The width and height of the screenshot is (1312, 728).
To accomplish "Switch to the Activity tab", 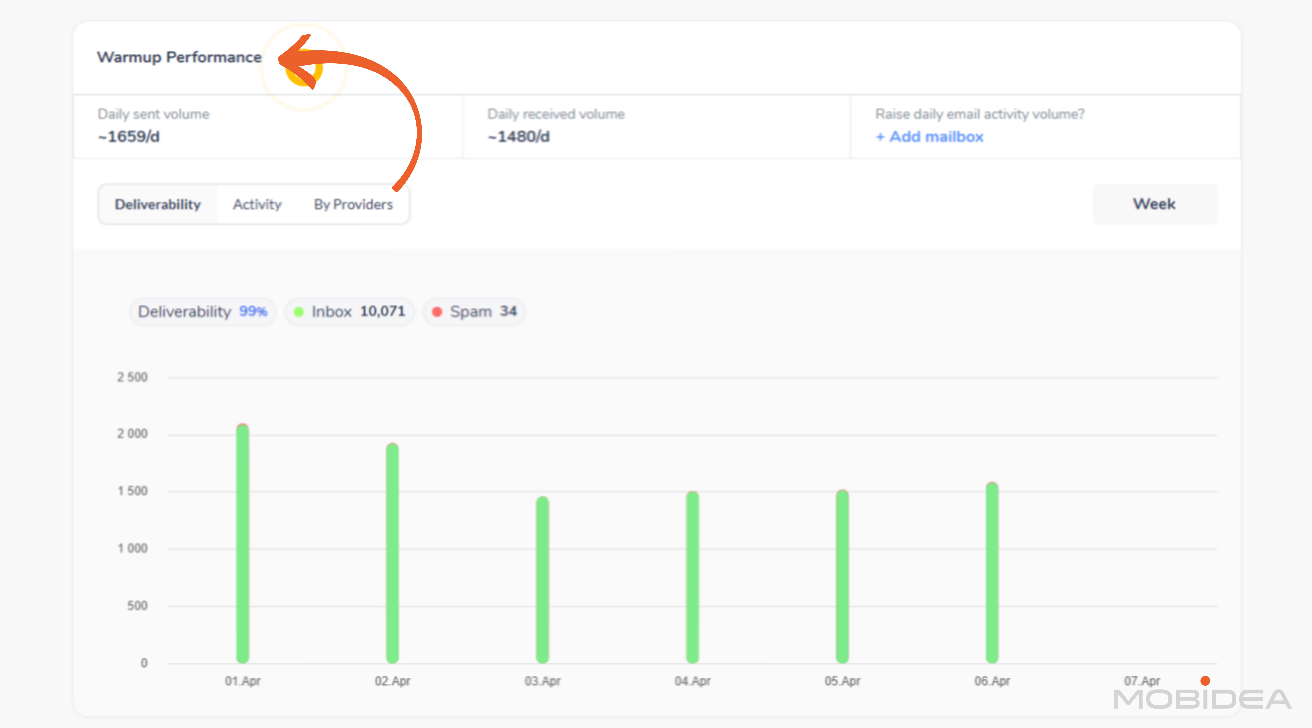I will tap(257, 205).
